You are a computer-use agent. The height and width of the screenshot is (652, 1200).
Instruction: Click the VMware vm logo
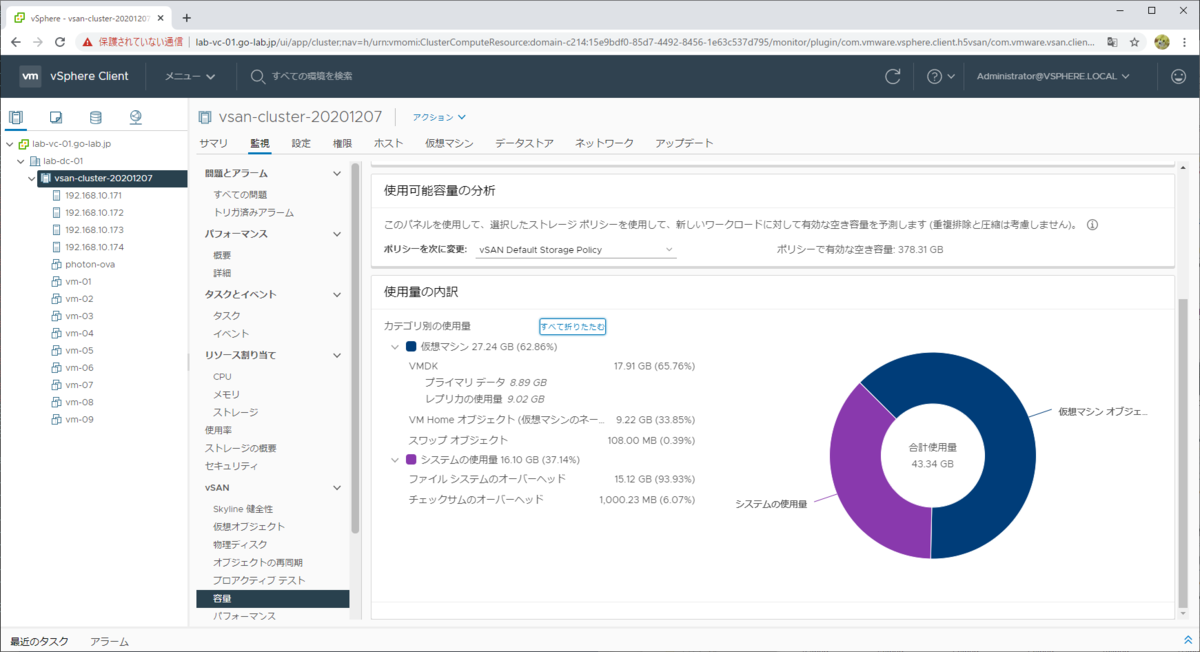[x=30, y=76]
